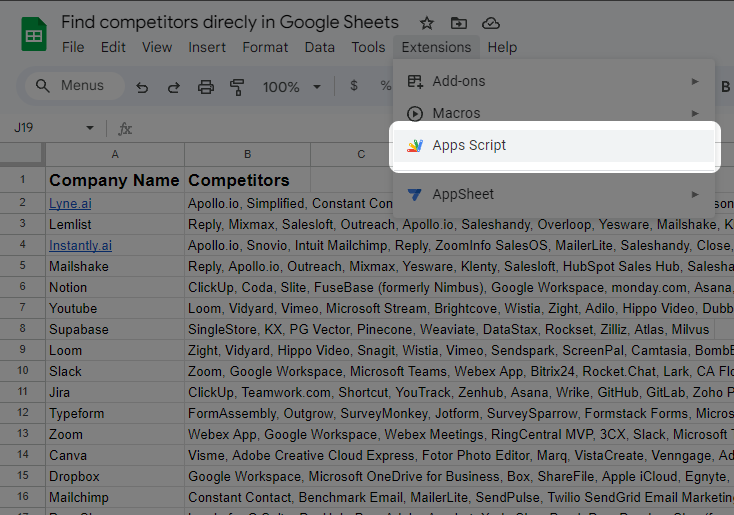Select the Supabase cell

115,330
